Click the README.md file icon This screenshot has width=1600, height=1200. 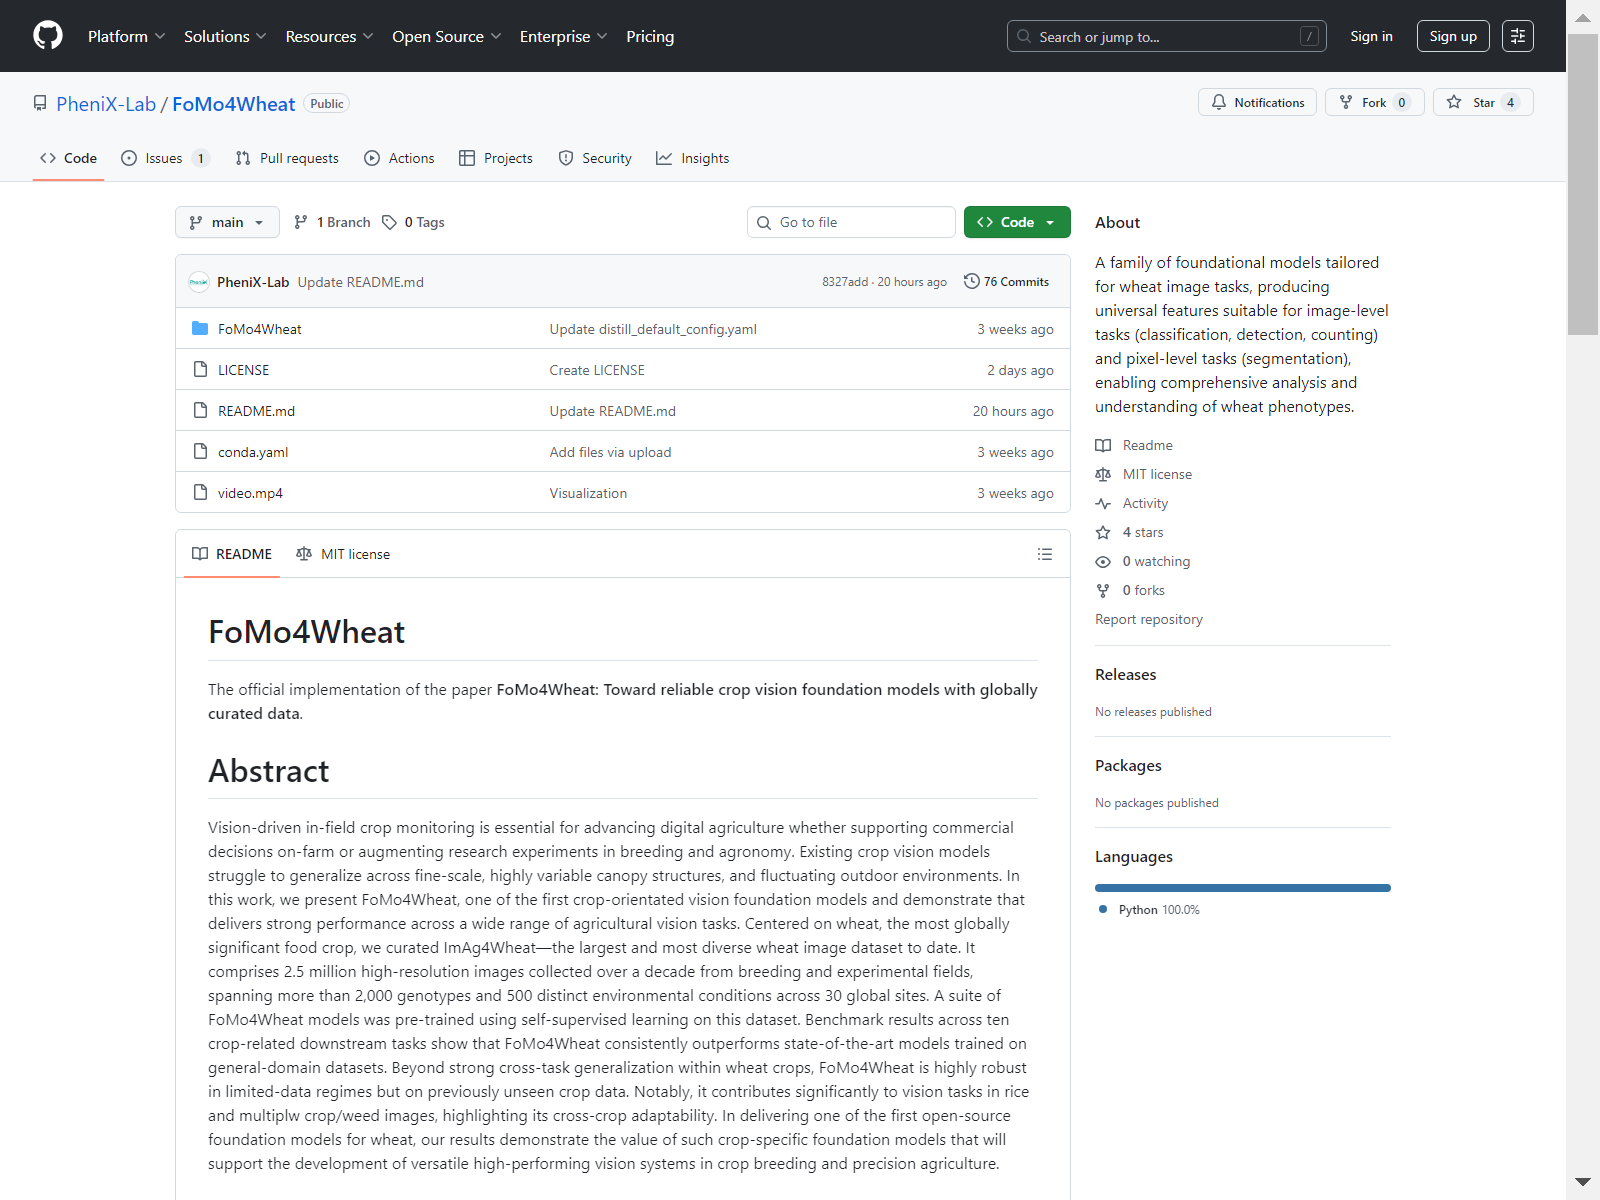click(x=200, y=411)
